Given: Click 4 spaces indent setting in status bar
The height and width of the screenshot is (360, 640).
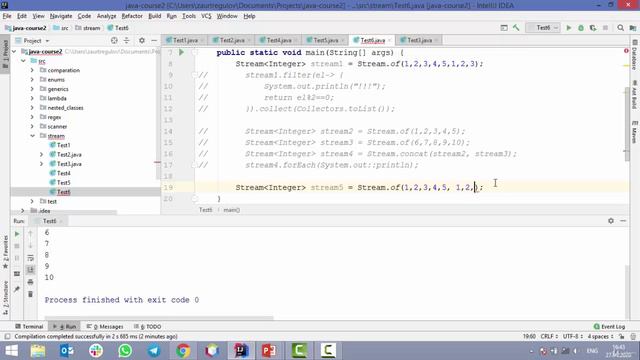Looking at the screenshot, I should pos(600,336).
